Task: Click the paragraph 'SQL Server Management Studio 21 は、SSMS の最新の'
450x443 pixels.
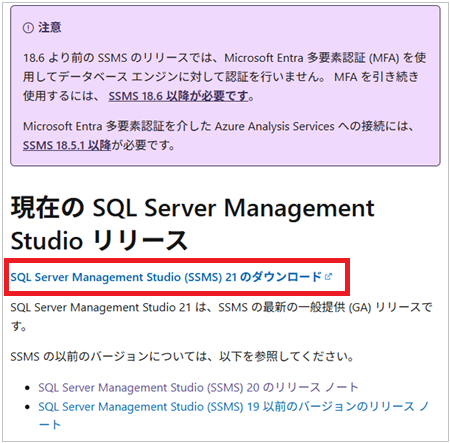Action: coord(221,316)
